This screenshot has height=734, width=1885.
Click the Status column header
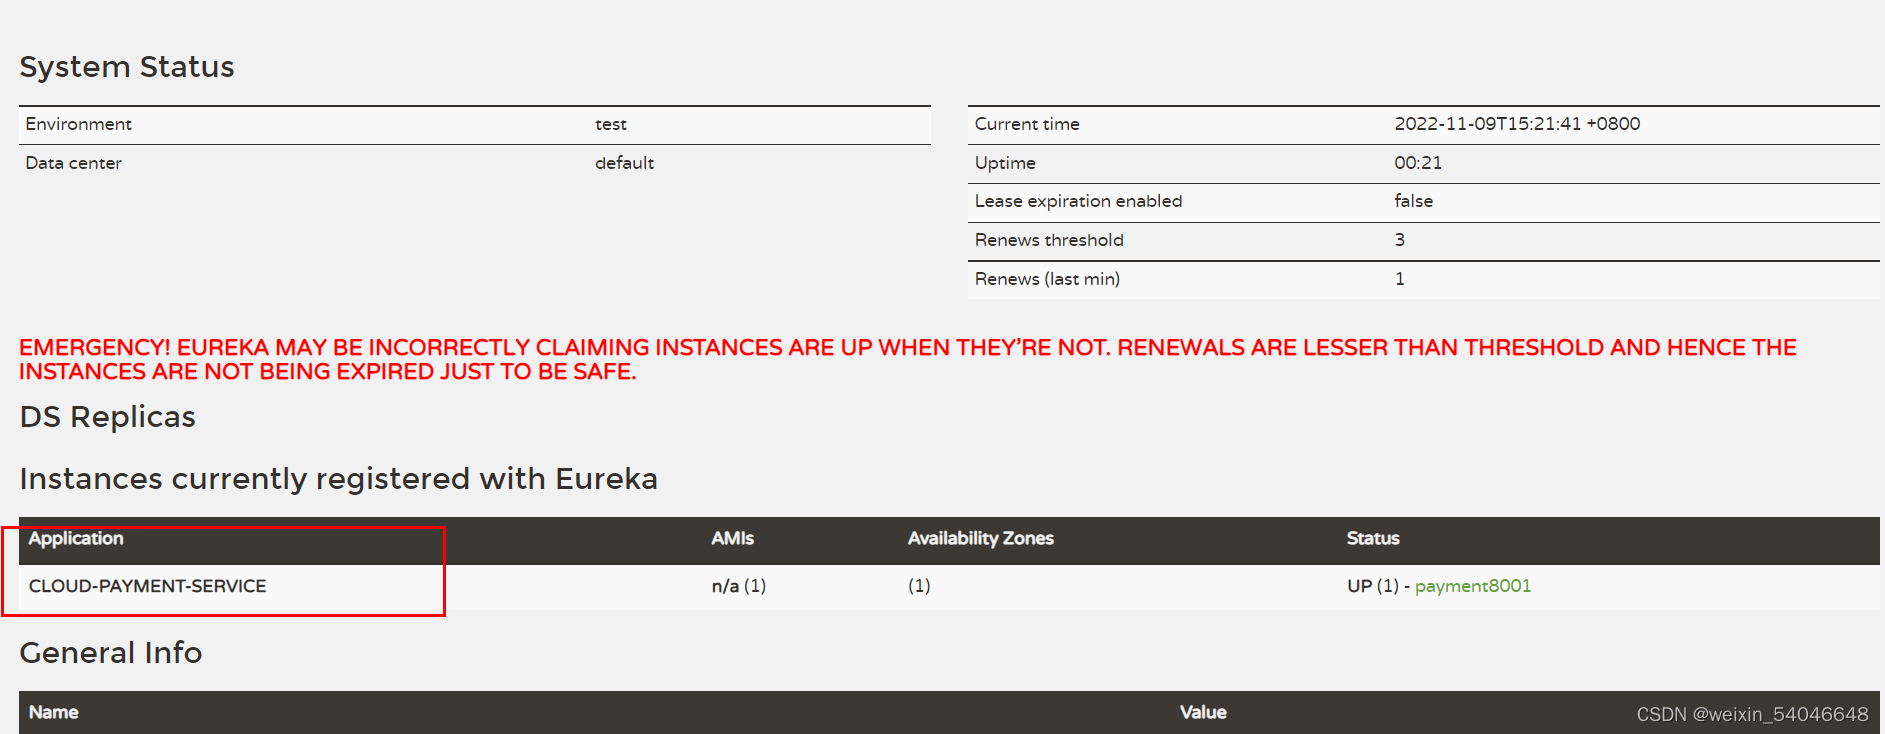(1373, 538)
